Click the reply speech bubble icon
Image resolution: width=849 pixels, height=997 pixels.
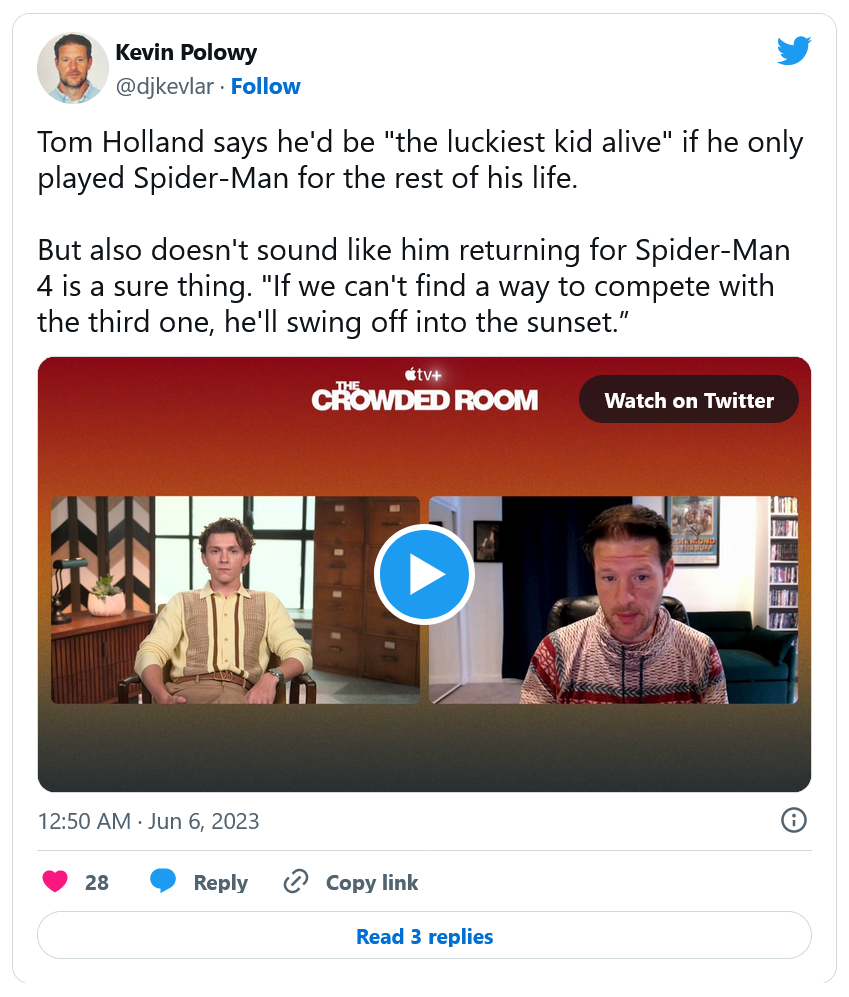[x=163, y=882]
